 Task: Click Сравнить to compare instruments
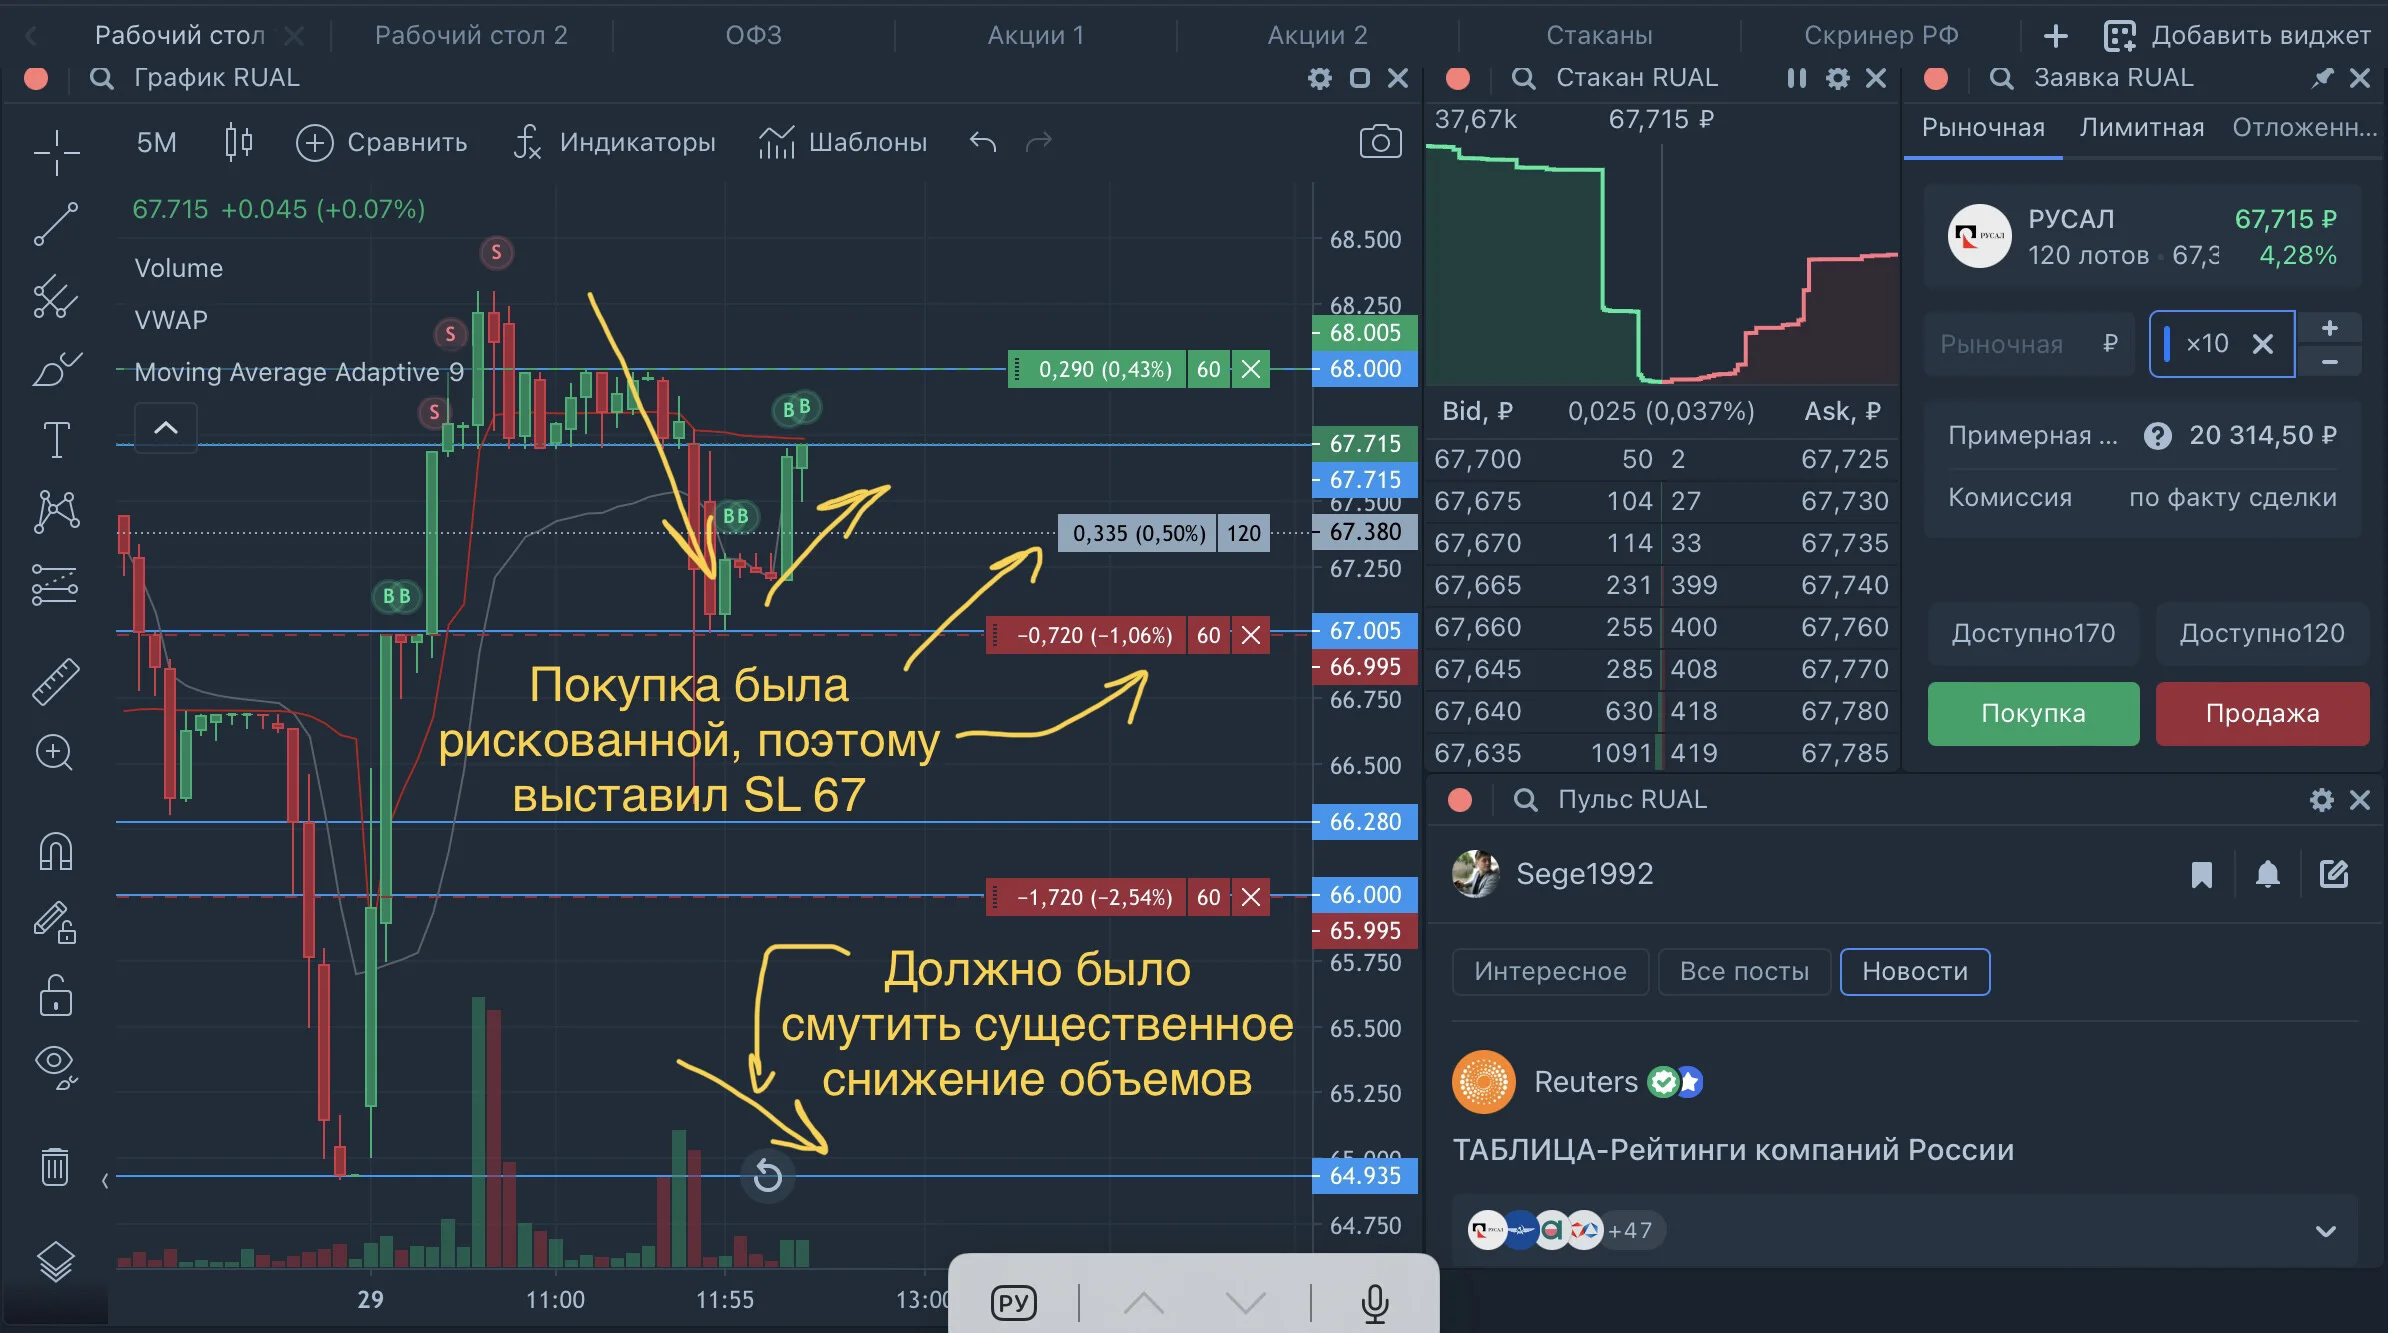pyautogui.click(x=381, y=142)
